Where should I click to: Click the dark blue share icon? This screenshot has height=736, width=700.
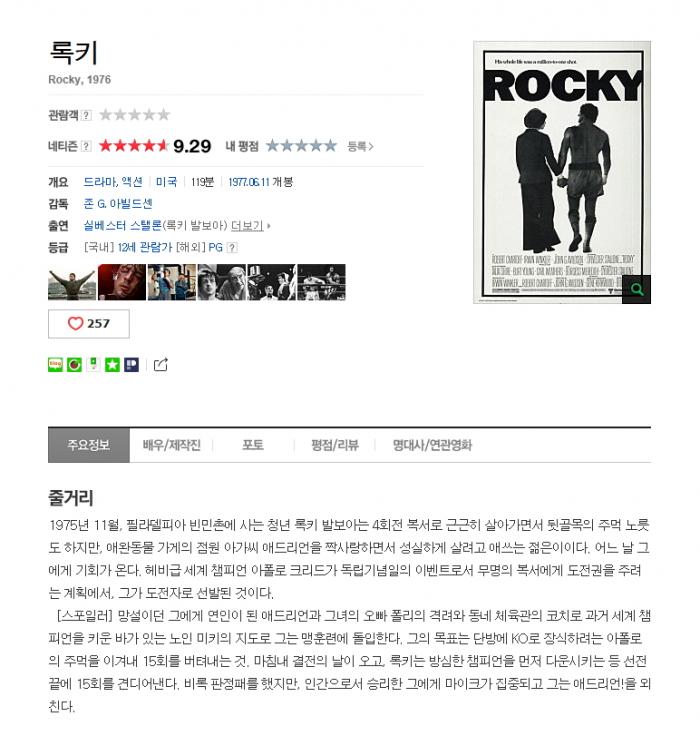(131, 365)
